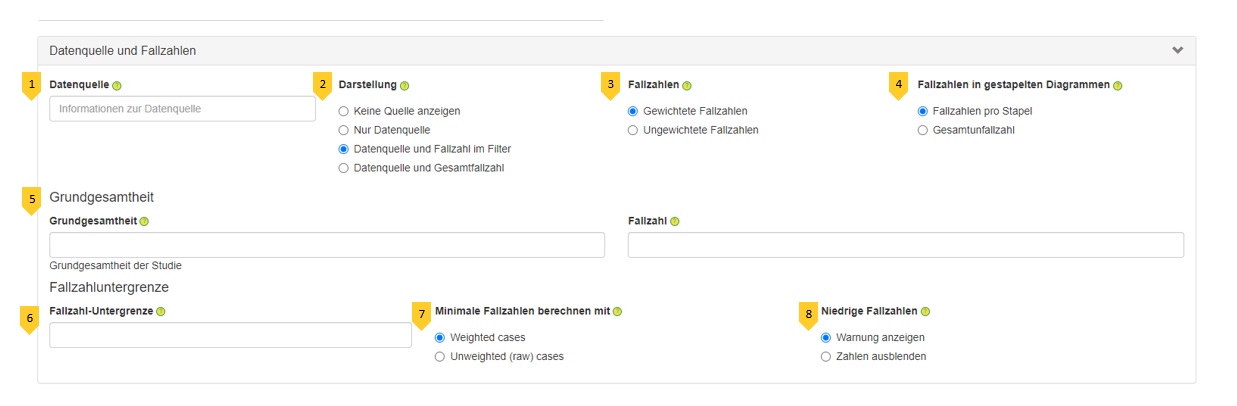Click the Informationen zur Datenquelle field
This screenshot has height=406, width=1237.
[182, 109]
